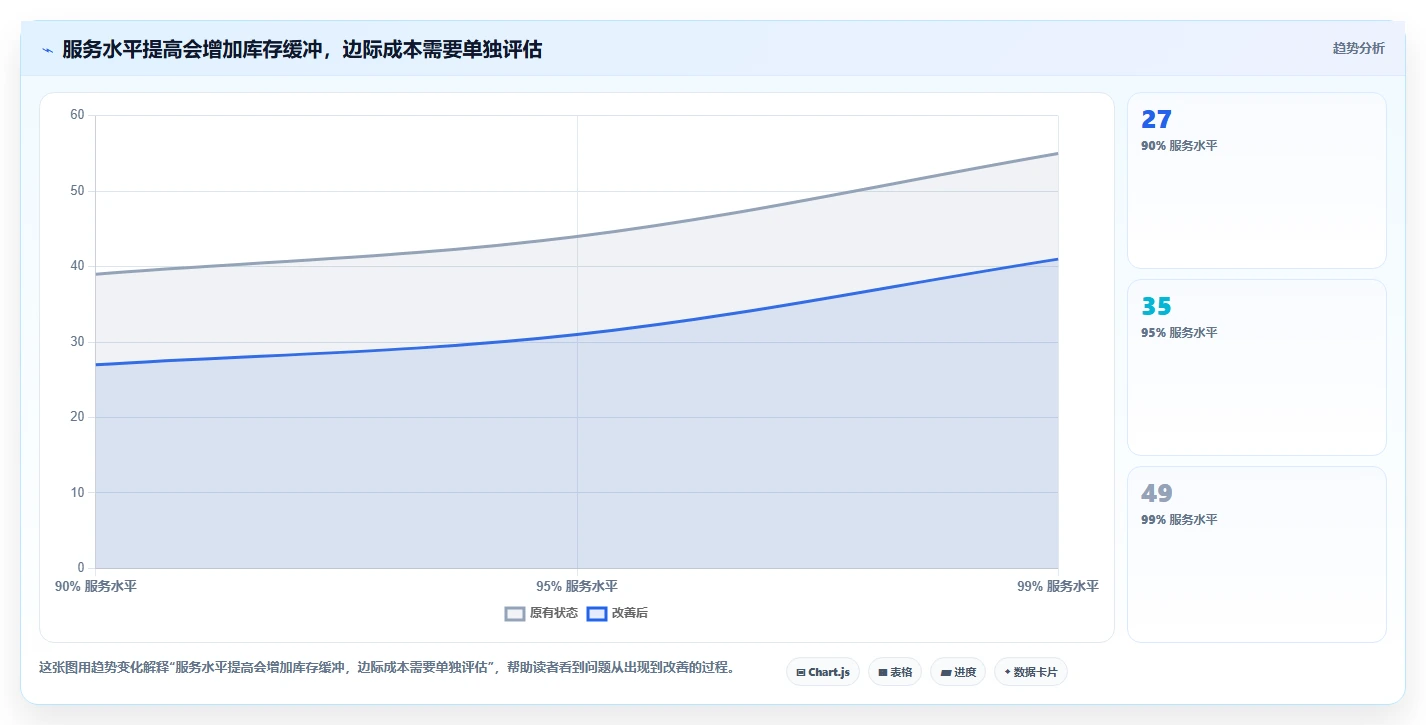1426x725 pixels.
Task: Select the data card showing 35
Action: tap(1256, 367)
